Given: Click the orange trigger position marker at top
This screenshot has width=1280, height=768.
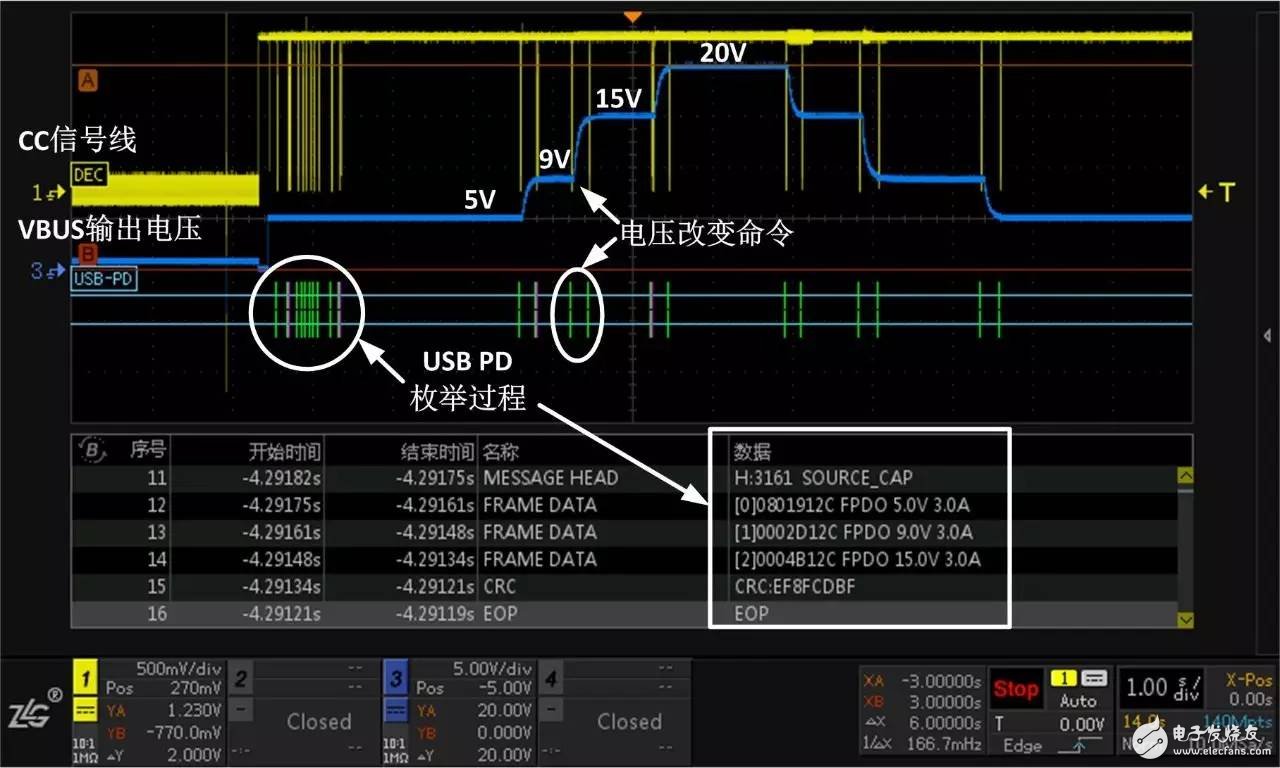Looking at the screenshot, I should tap(631, 17).
